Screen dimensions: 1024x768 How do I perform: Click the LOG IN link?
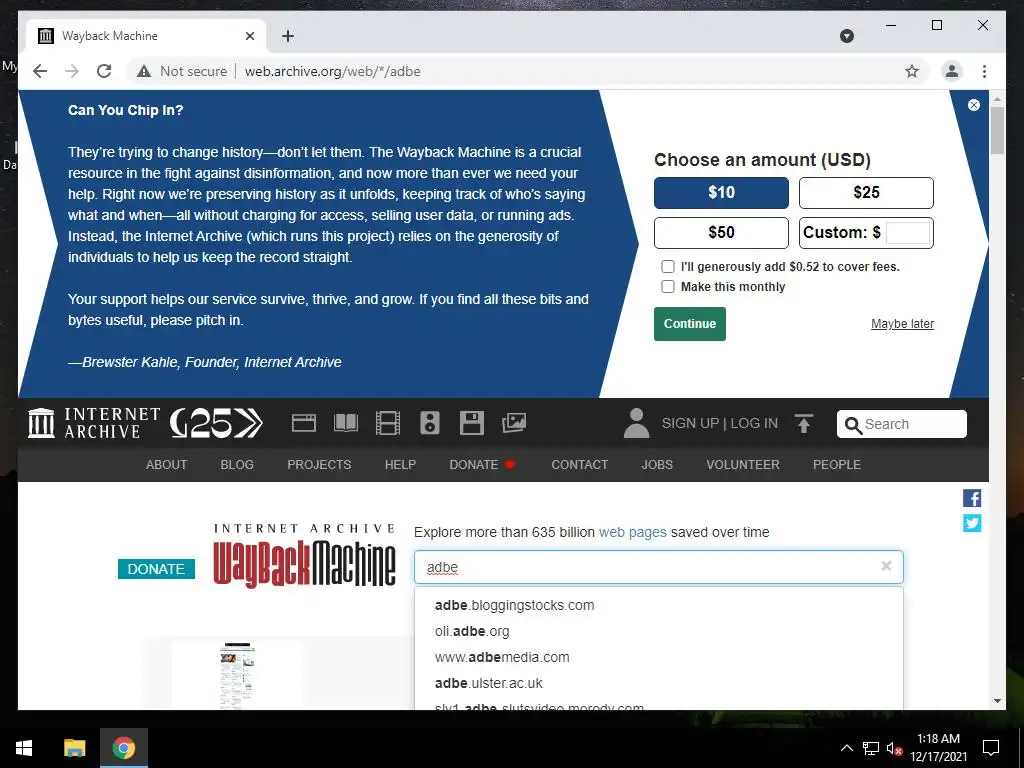754,423
